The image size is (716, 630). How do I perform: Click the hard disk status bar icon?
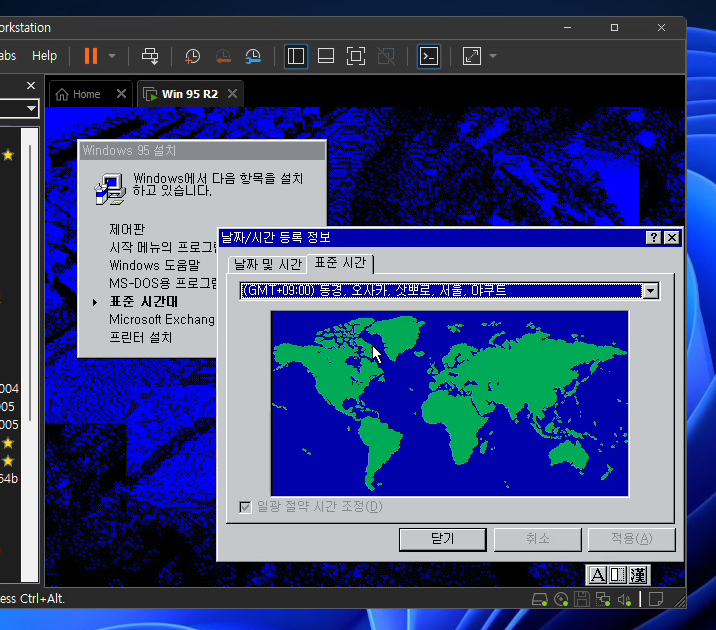point(540,599)
